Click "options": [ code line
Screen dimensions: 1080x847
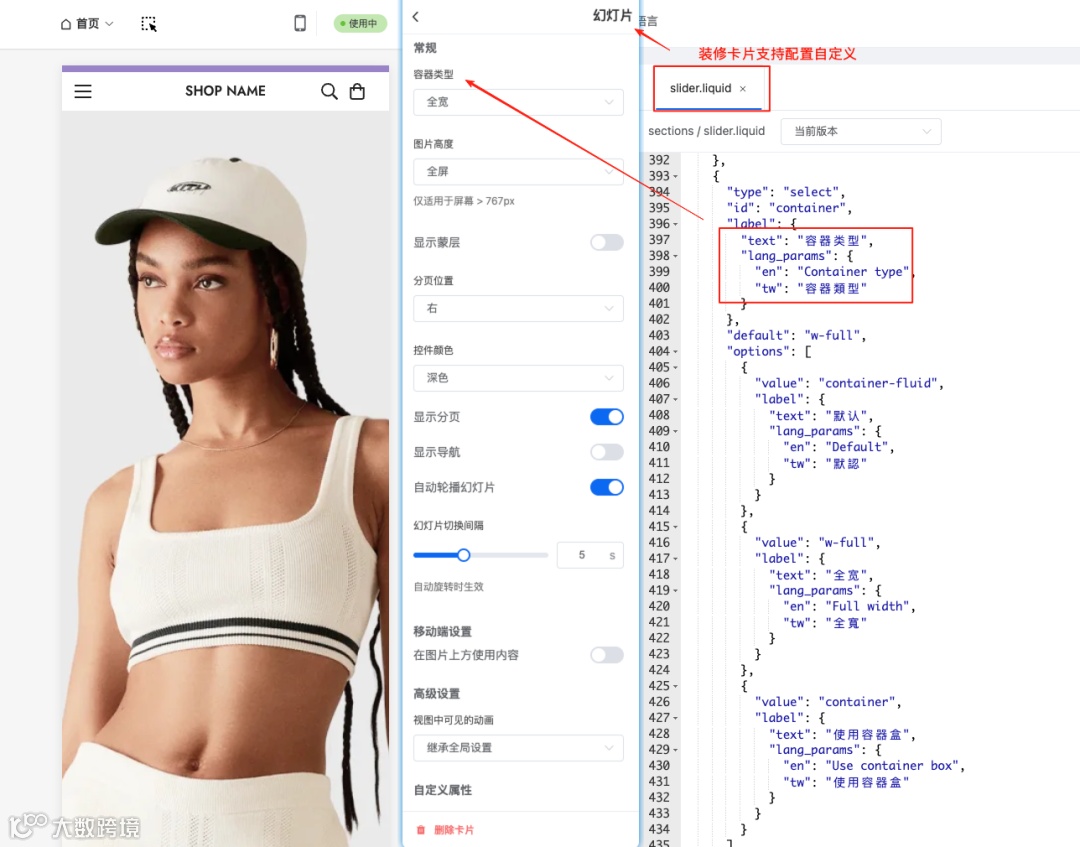[x=769, y=351]
